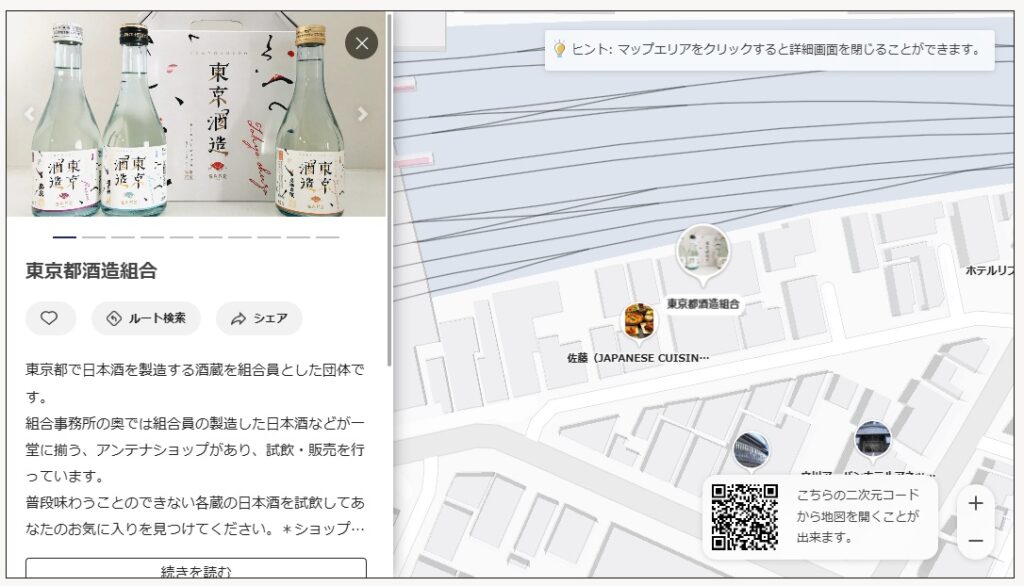The width and height of the screenshot is (1024, 586).
Task: Zoom in on the map
Action: tap(976, 504)
